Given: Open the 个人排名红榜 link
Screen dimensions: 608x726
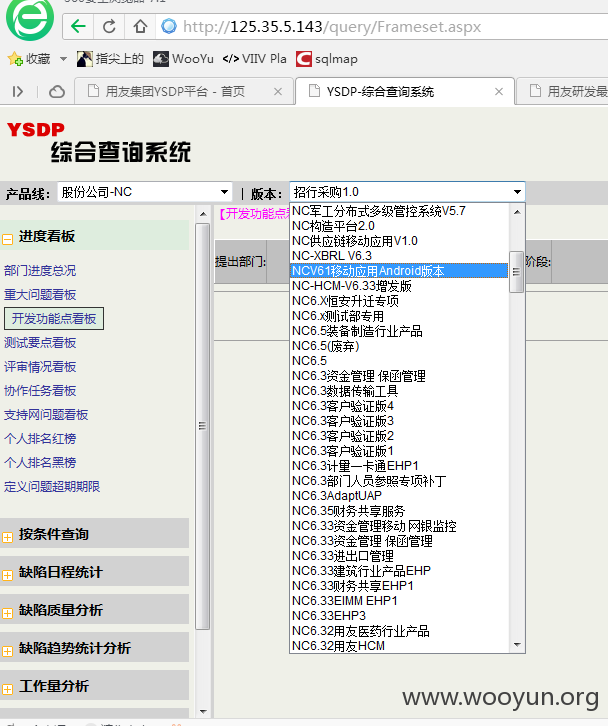Looking at the screenshot, I should [x=40, y=438].
